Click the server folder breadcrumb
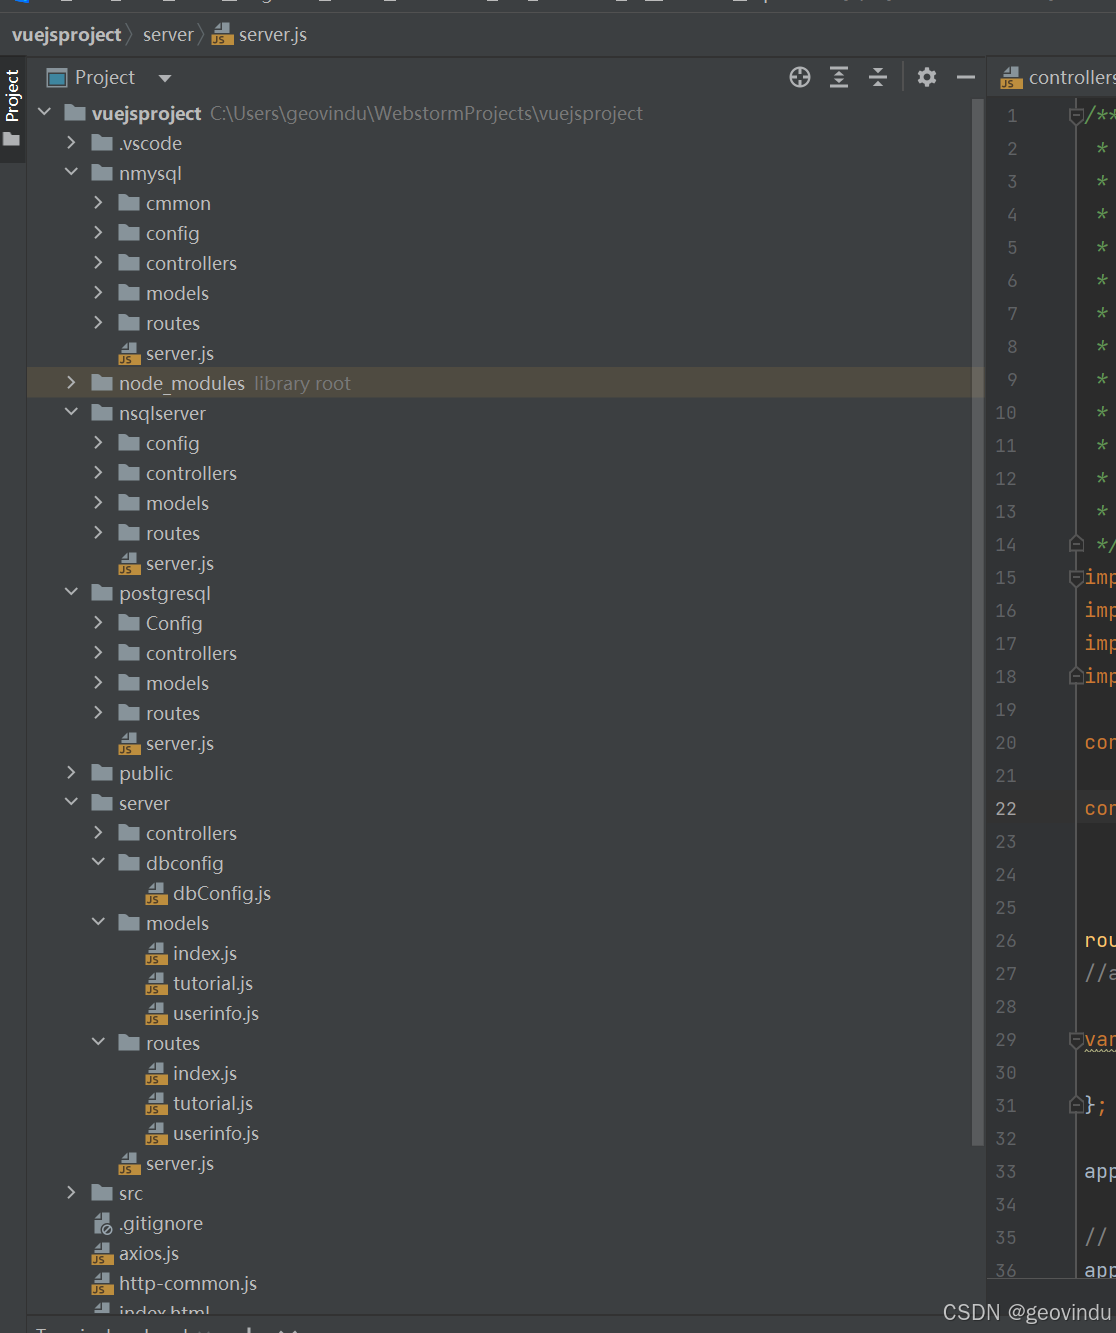1116x1333 pixels. [x=168, y=35]
